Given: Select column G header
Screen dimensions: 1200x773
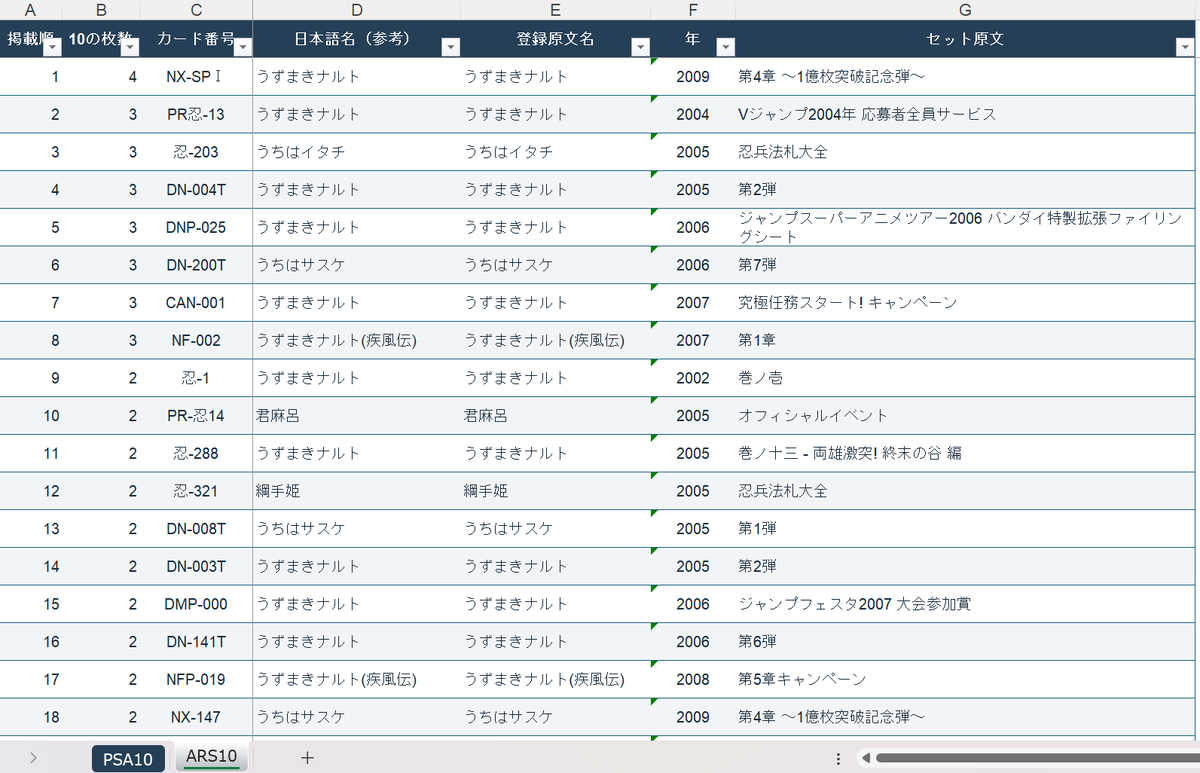Looking at the screenshot, I should tap(965, 10).
